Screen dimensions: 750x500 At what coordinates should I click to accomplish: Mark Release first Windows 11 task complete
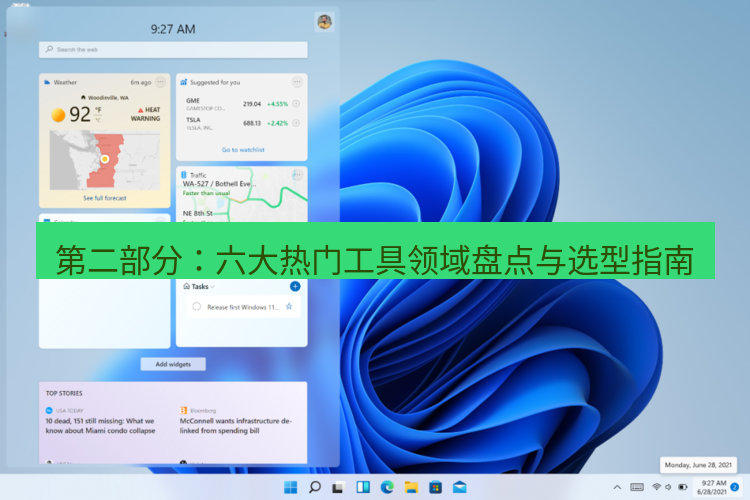click(x=197, y=306)
